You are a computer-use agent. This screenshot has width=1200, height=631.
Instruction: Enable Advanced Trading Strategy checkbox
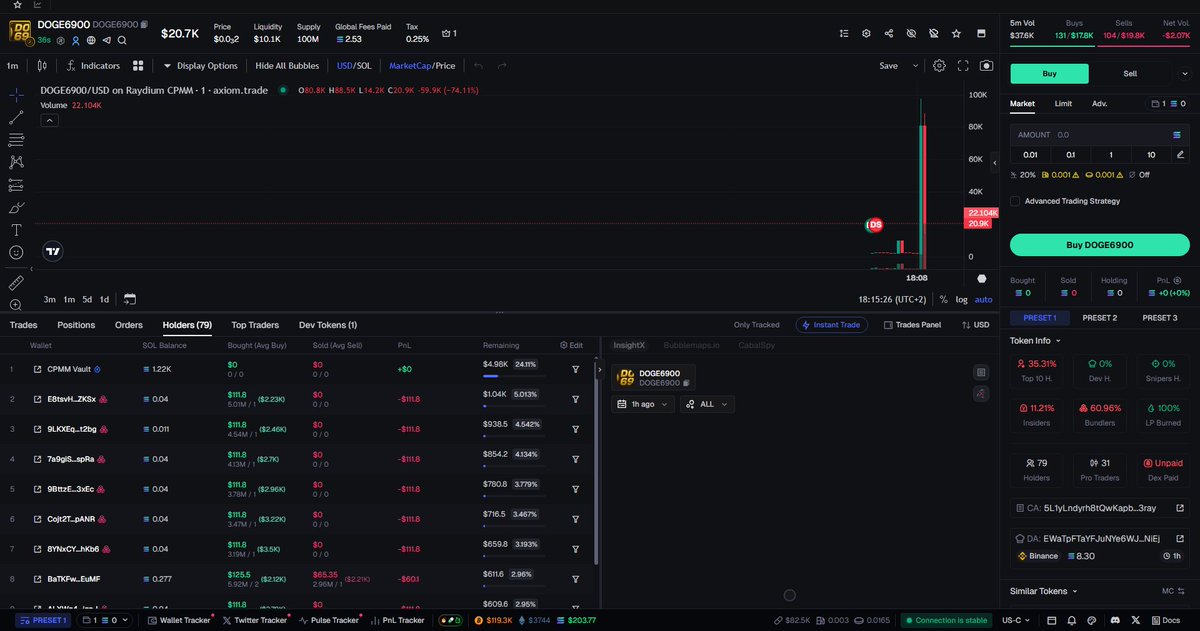coord(1016,201)
